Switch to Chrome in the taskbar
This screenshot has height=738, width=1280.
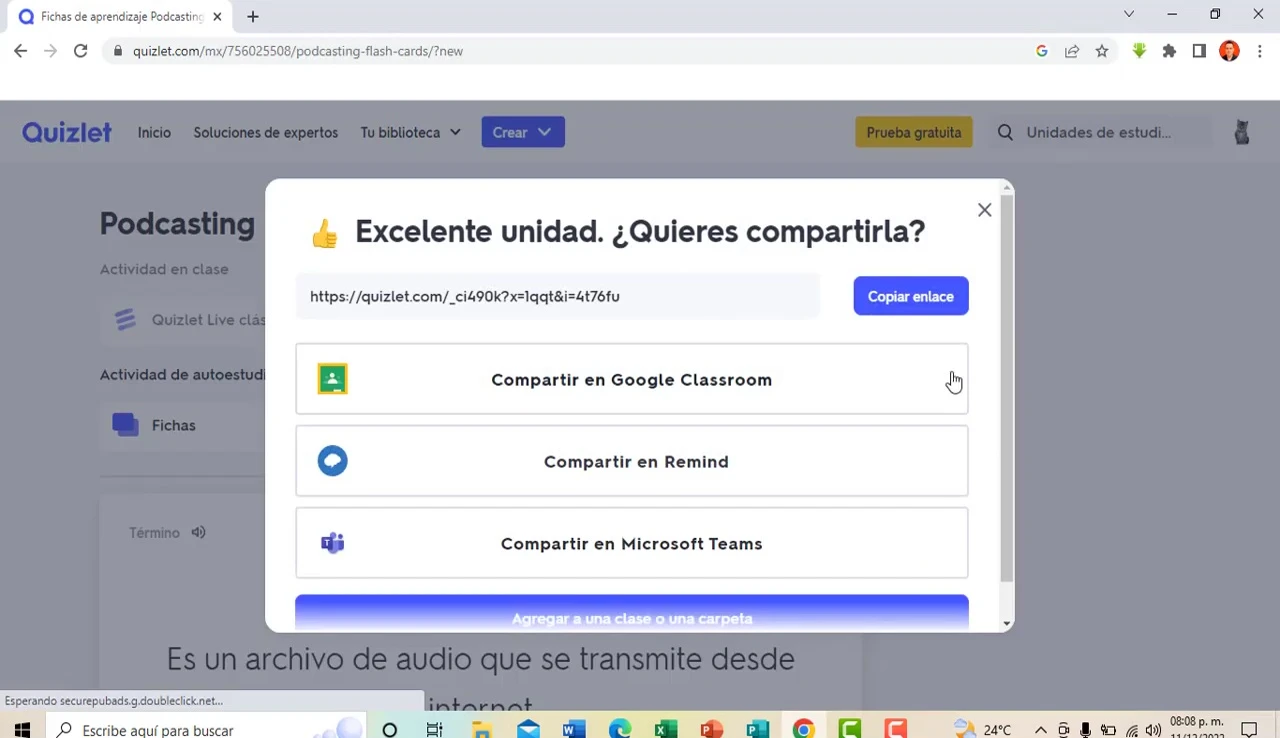pos(804,729)
